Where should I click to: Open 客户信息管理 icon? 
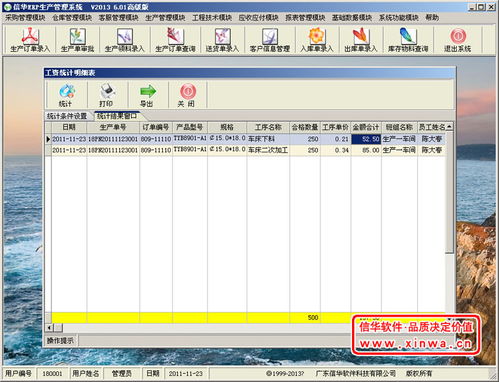pyautogui.click(x=270, y=40)
